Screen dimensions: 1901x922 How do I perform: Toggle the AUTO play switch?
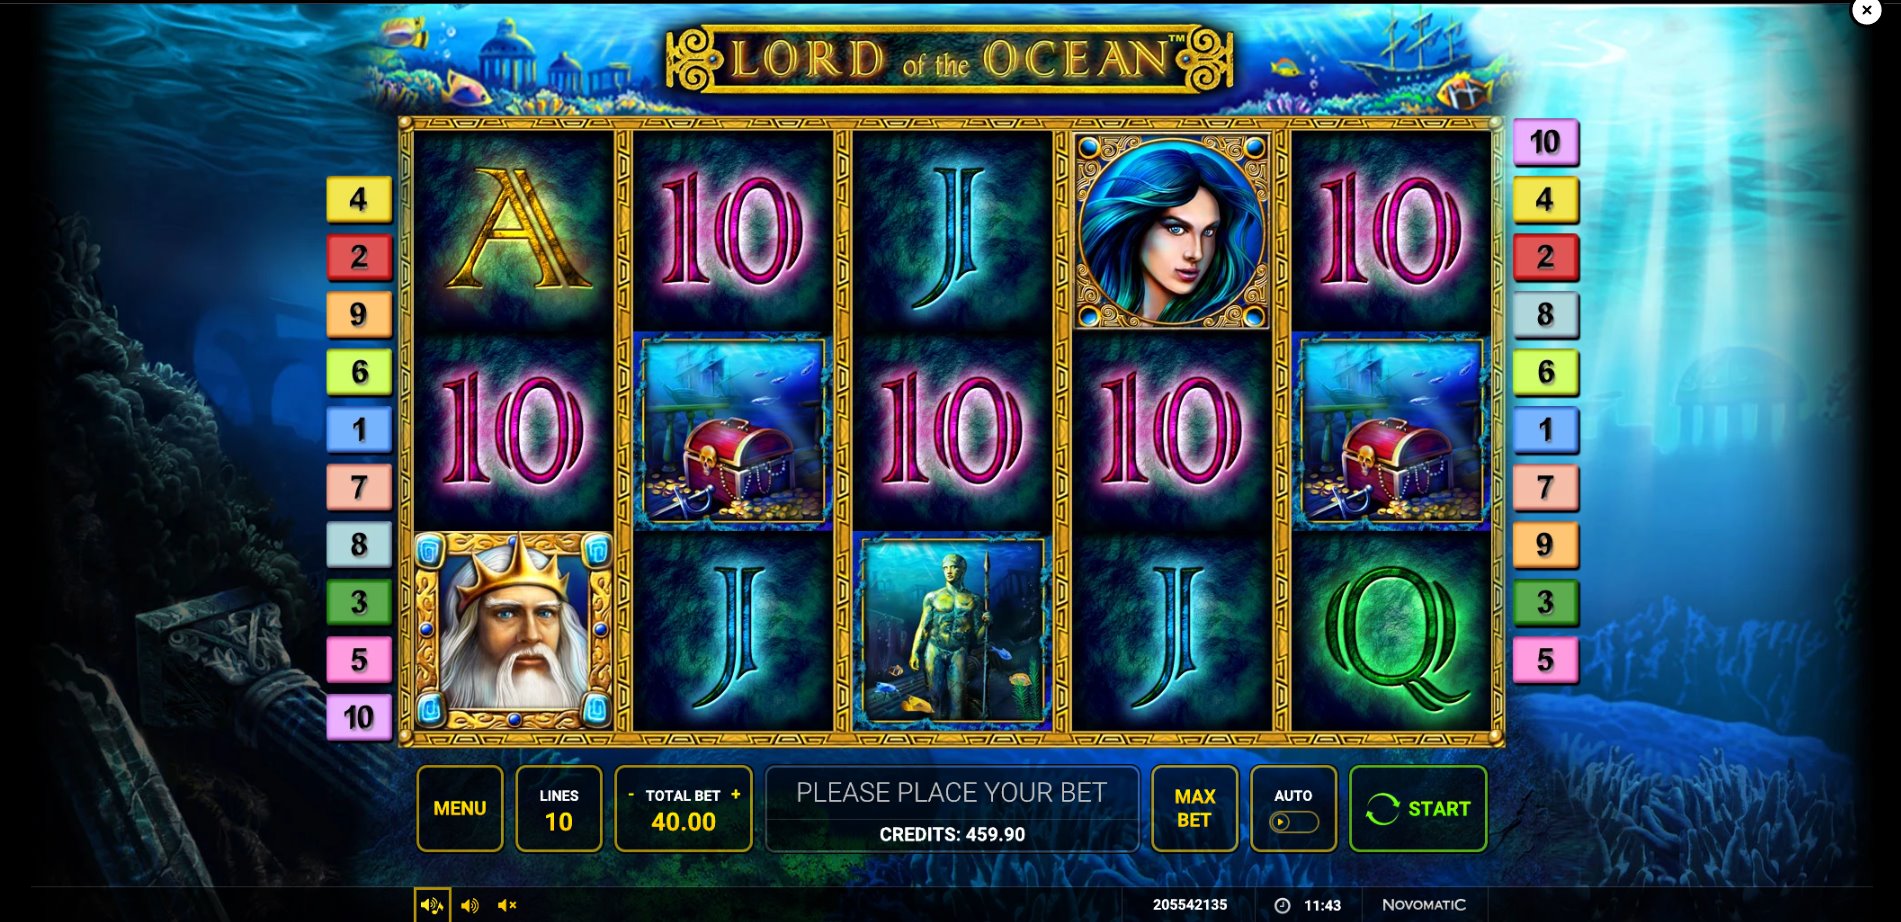click(1293, 822)
